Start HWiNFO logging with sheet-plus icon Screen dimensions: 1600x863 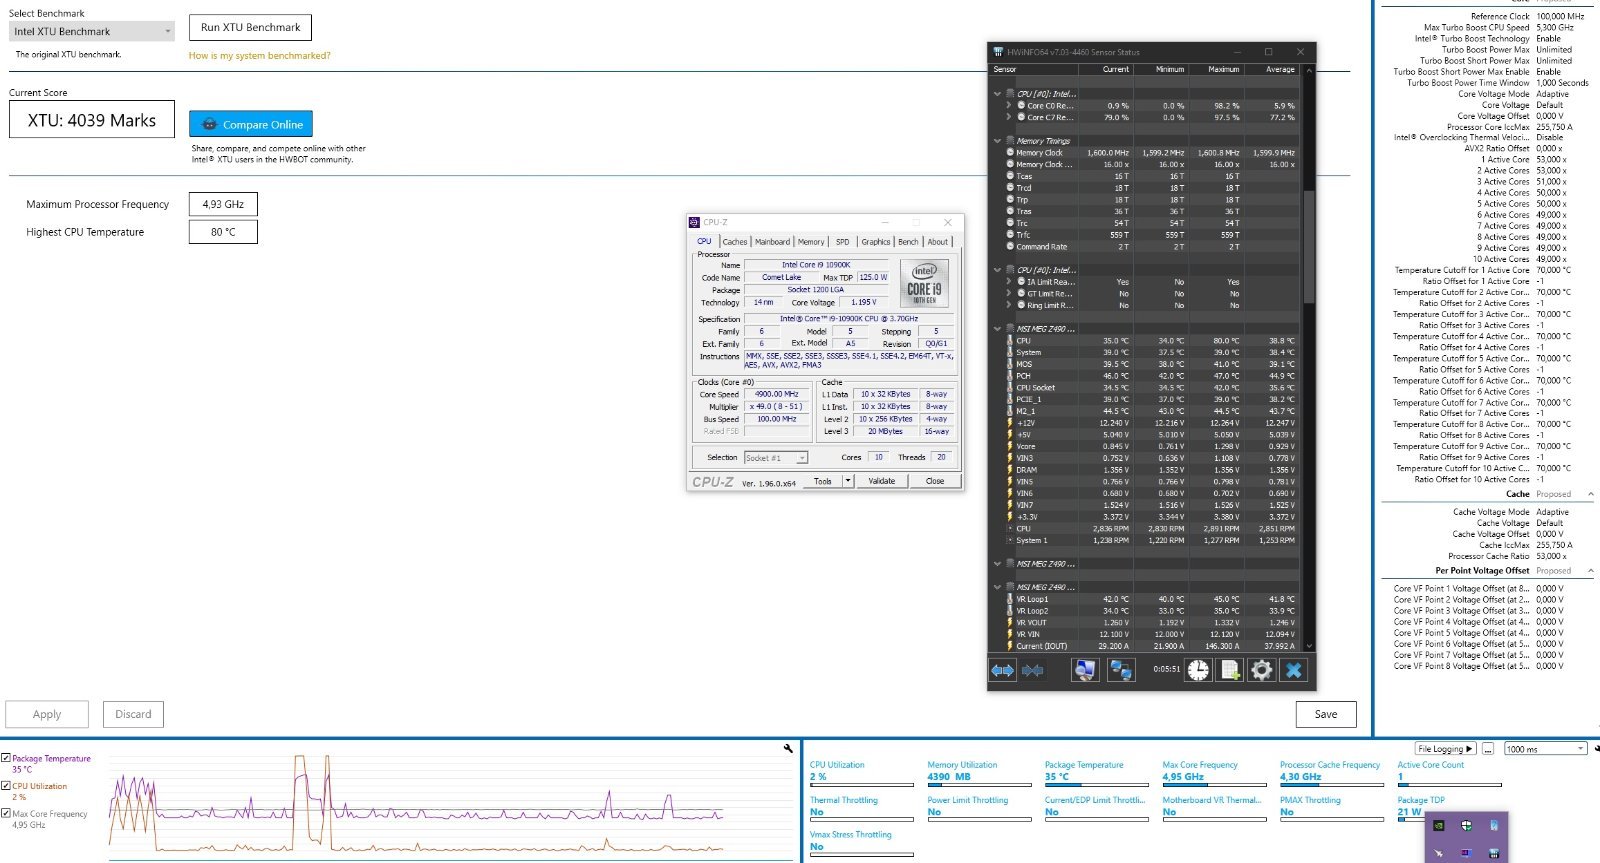1230,670
